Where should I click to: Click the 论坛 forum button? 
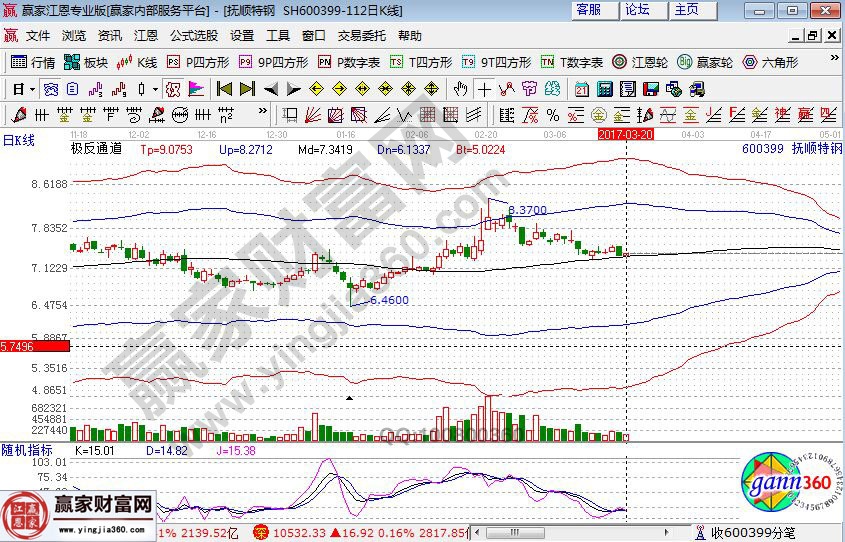[x=637, y=10]
